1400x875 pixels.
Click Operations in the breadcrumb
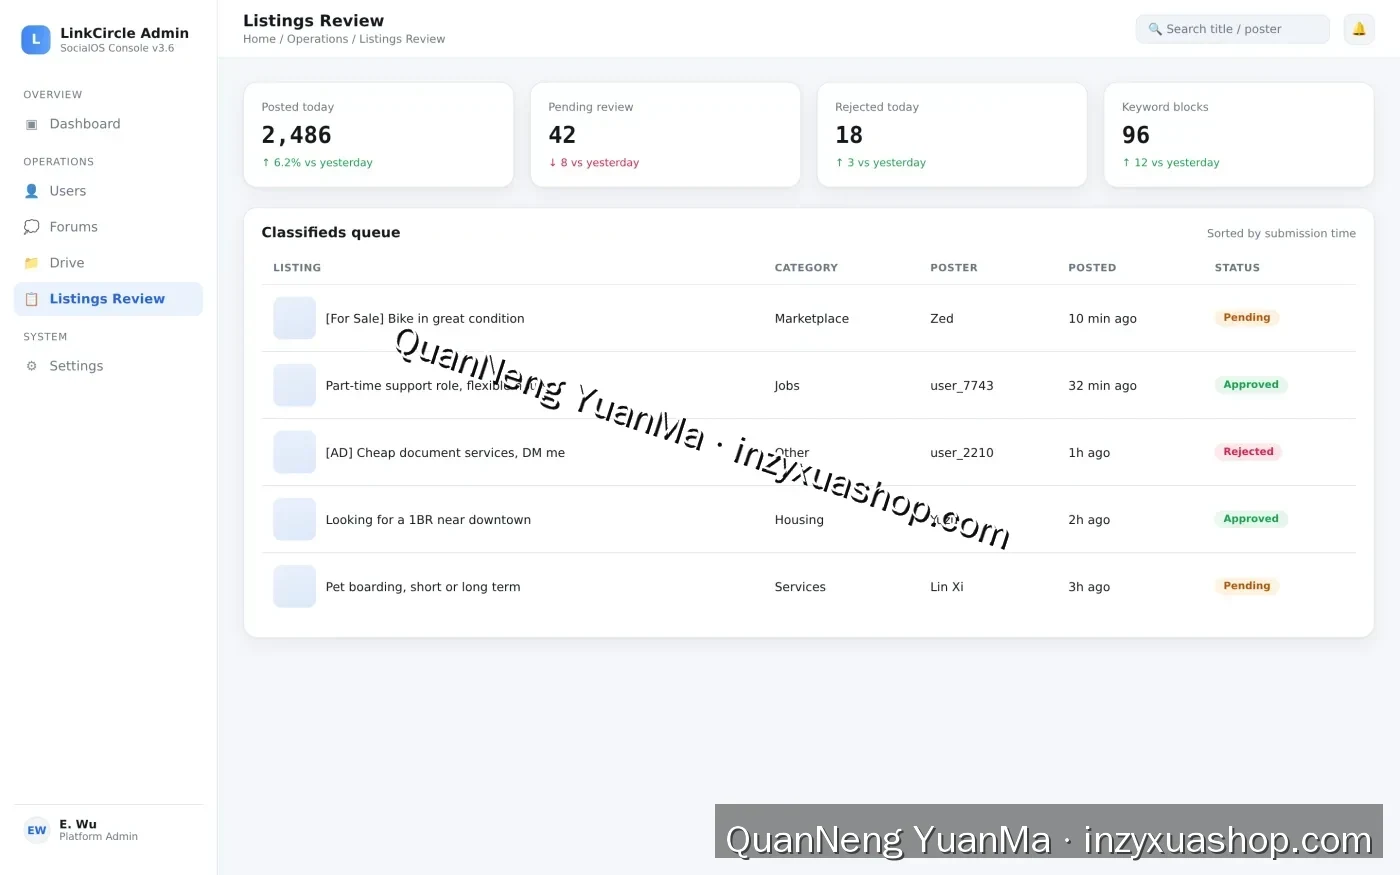pyautogui.click(x=317, y=39)
